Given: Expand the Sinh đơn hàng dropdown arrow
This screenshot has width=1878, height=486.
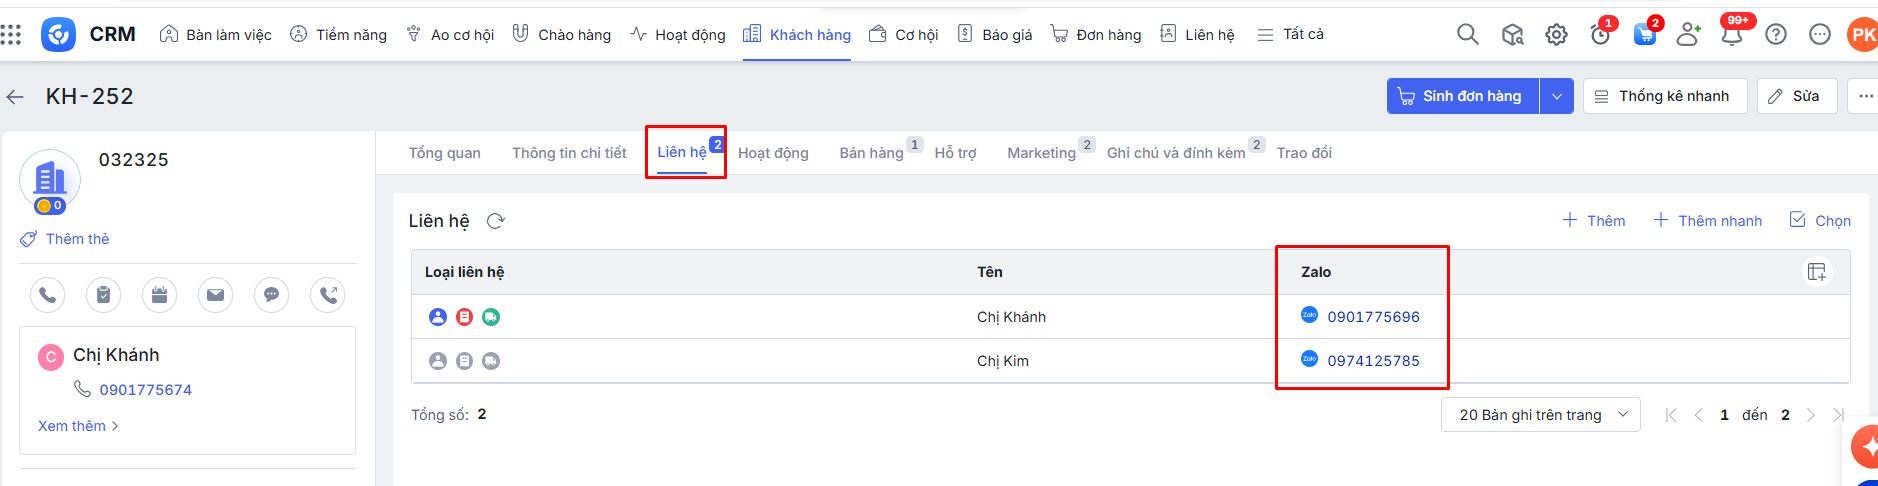Looking at the screenshot, I should click(1556, 97).
